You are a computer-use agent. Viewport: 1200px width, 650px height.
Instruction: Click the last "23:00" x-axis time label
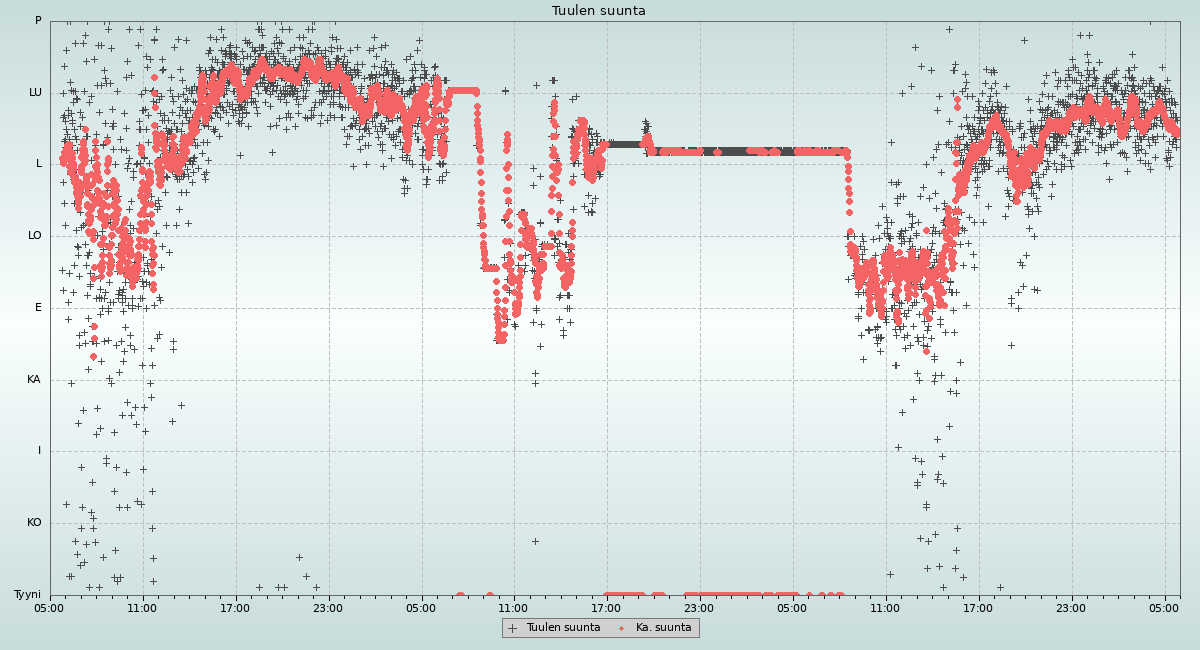[1071, 608]
